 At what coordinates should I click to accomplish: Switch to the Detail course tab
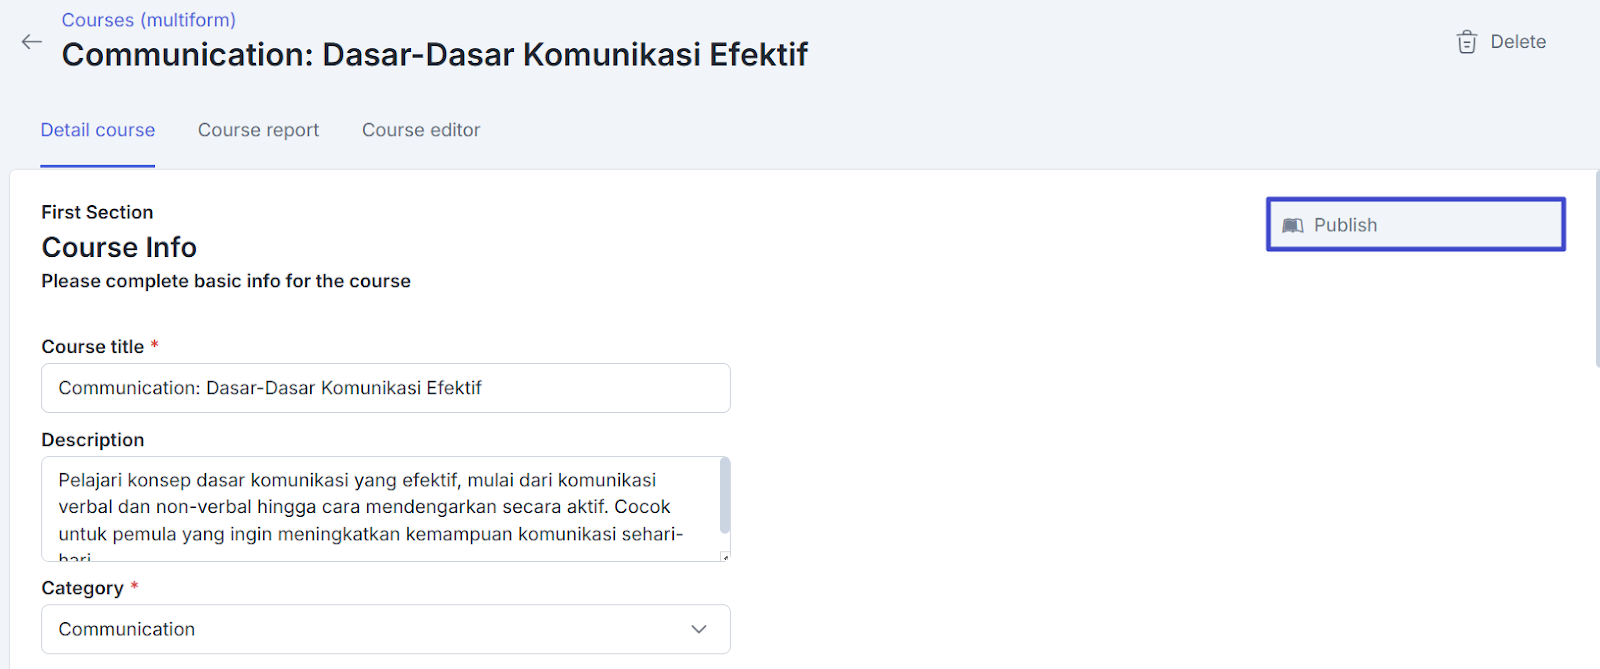(98, 130)
